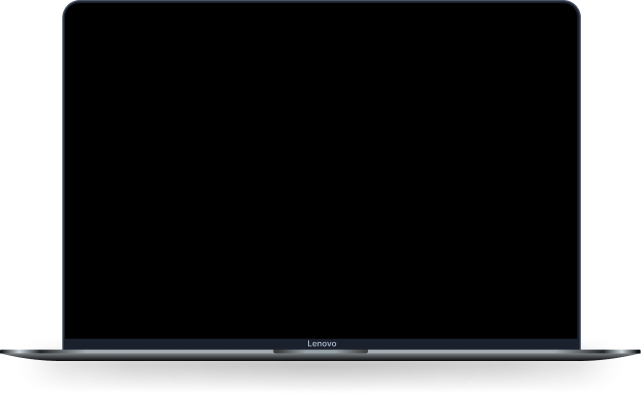Click the top-right rounded corner of the display
The height and width of the screenshot is (396, 641).
573,8
